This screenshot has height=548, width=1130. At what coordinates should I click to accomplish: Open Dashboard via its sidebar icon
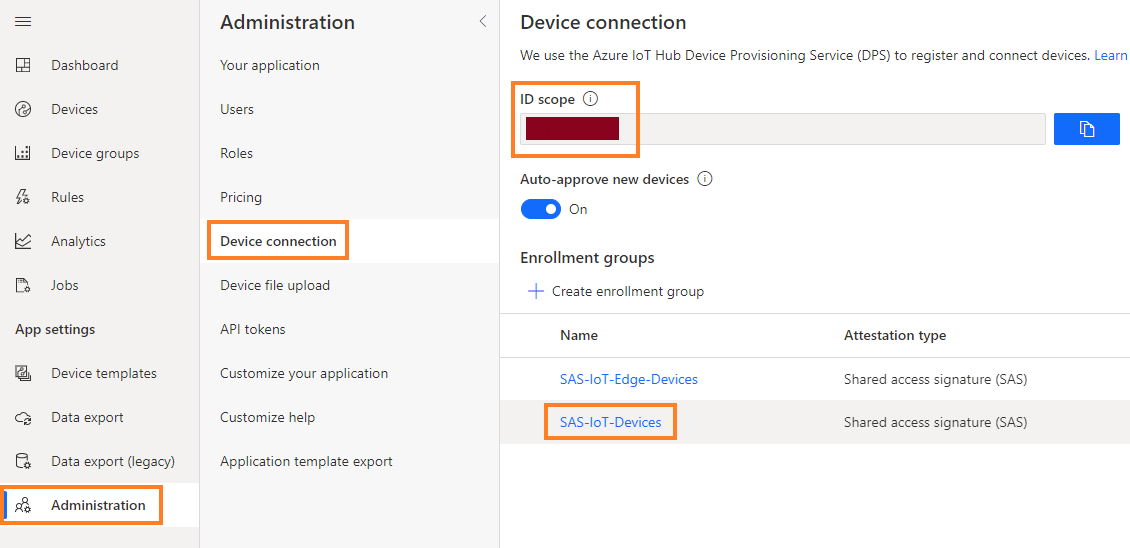point(23,66)
